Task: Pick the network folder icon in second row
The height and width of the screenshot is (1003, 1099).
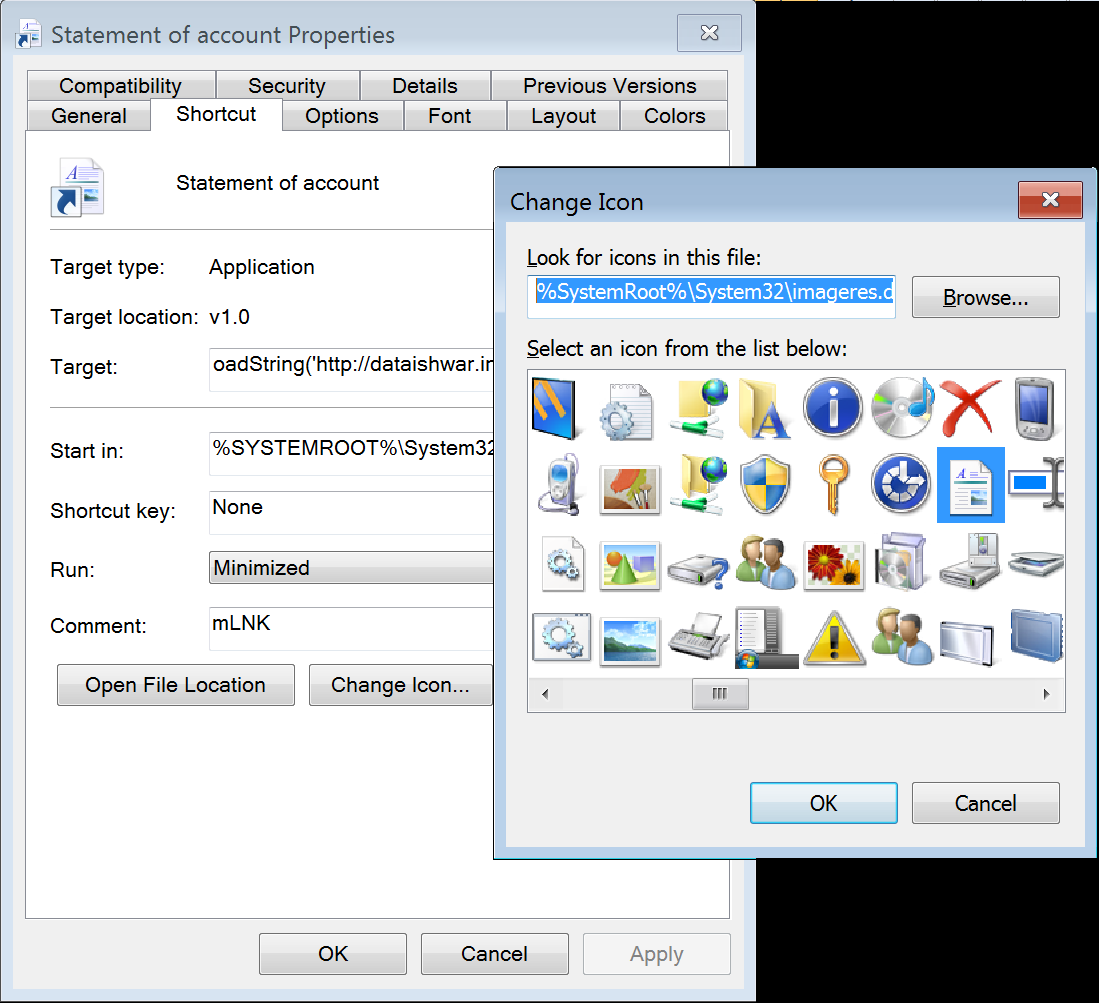Action: pos(698,484)
